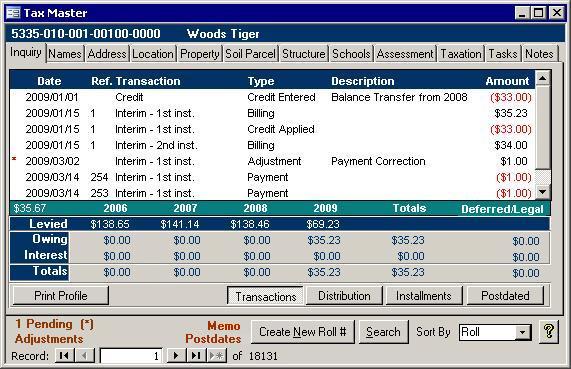571x369 pixels.
Task: Select the Credit Applied transaction type
Action: pos(281,129)
